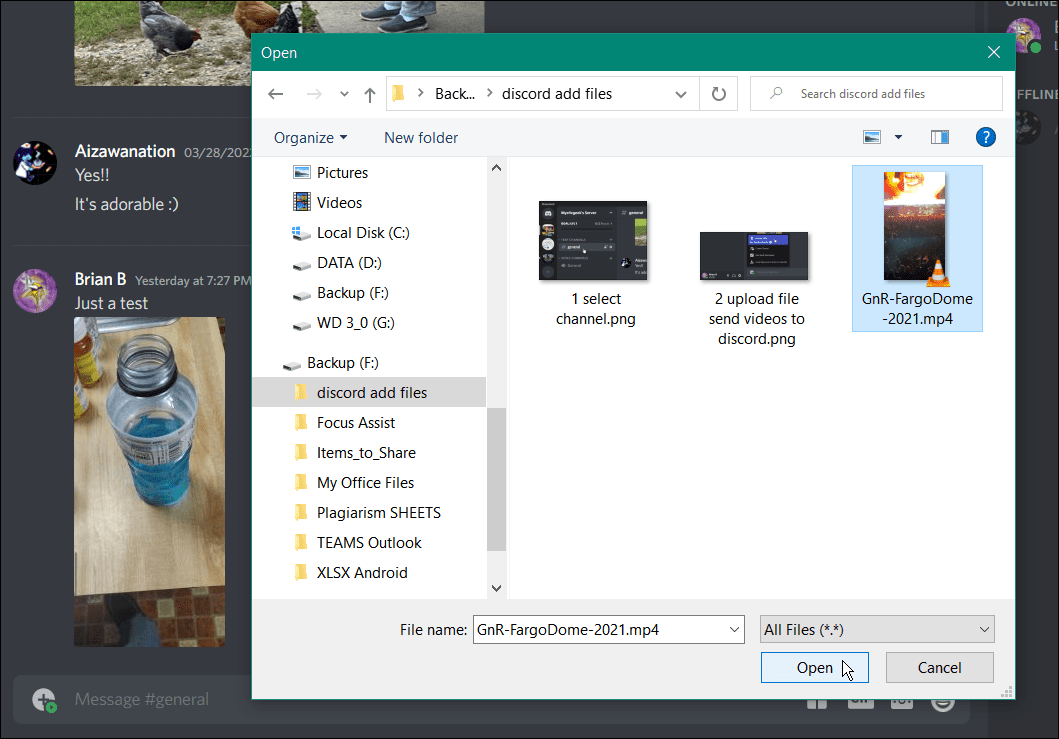The image size is (1059, 739).
Task: Click the Back navigation arrow
Action: (x=277, y=94)
